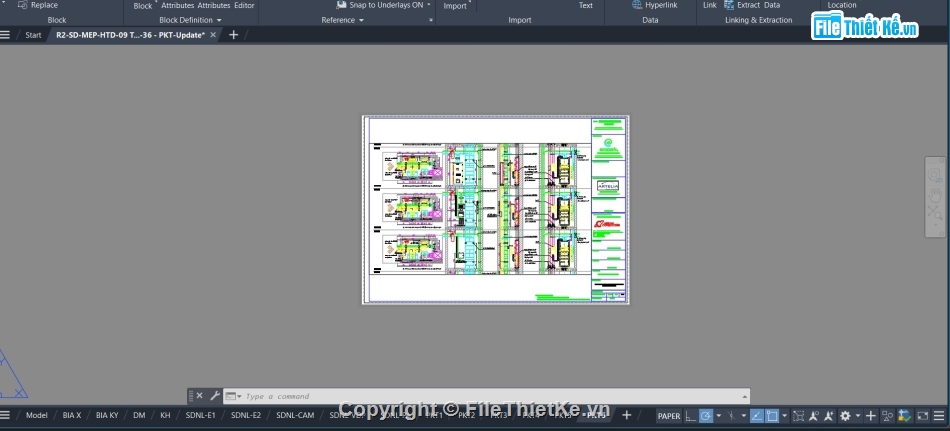950x431 pixels.
Task: Open the DM layout tab
Action: [x=139, y=415]
